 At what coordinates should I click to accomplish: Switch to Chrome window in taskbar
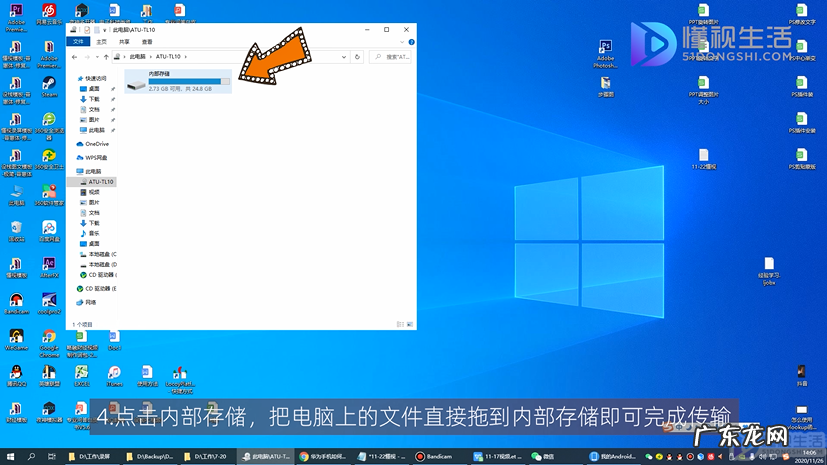(323, 457)
